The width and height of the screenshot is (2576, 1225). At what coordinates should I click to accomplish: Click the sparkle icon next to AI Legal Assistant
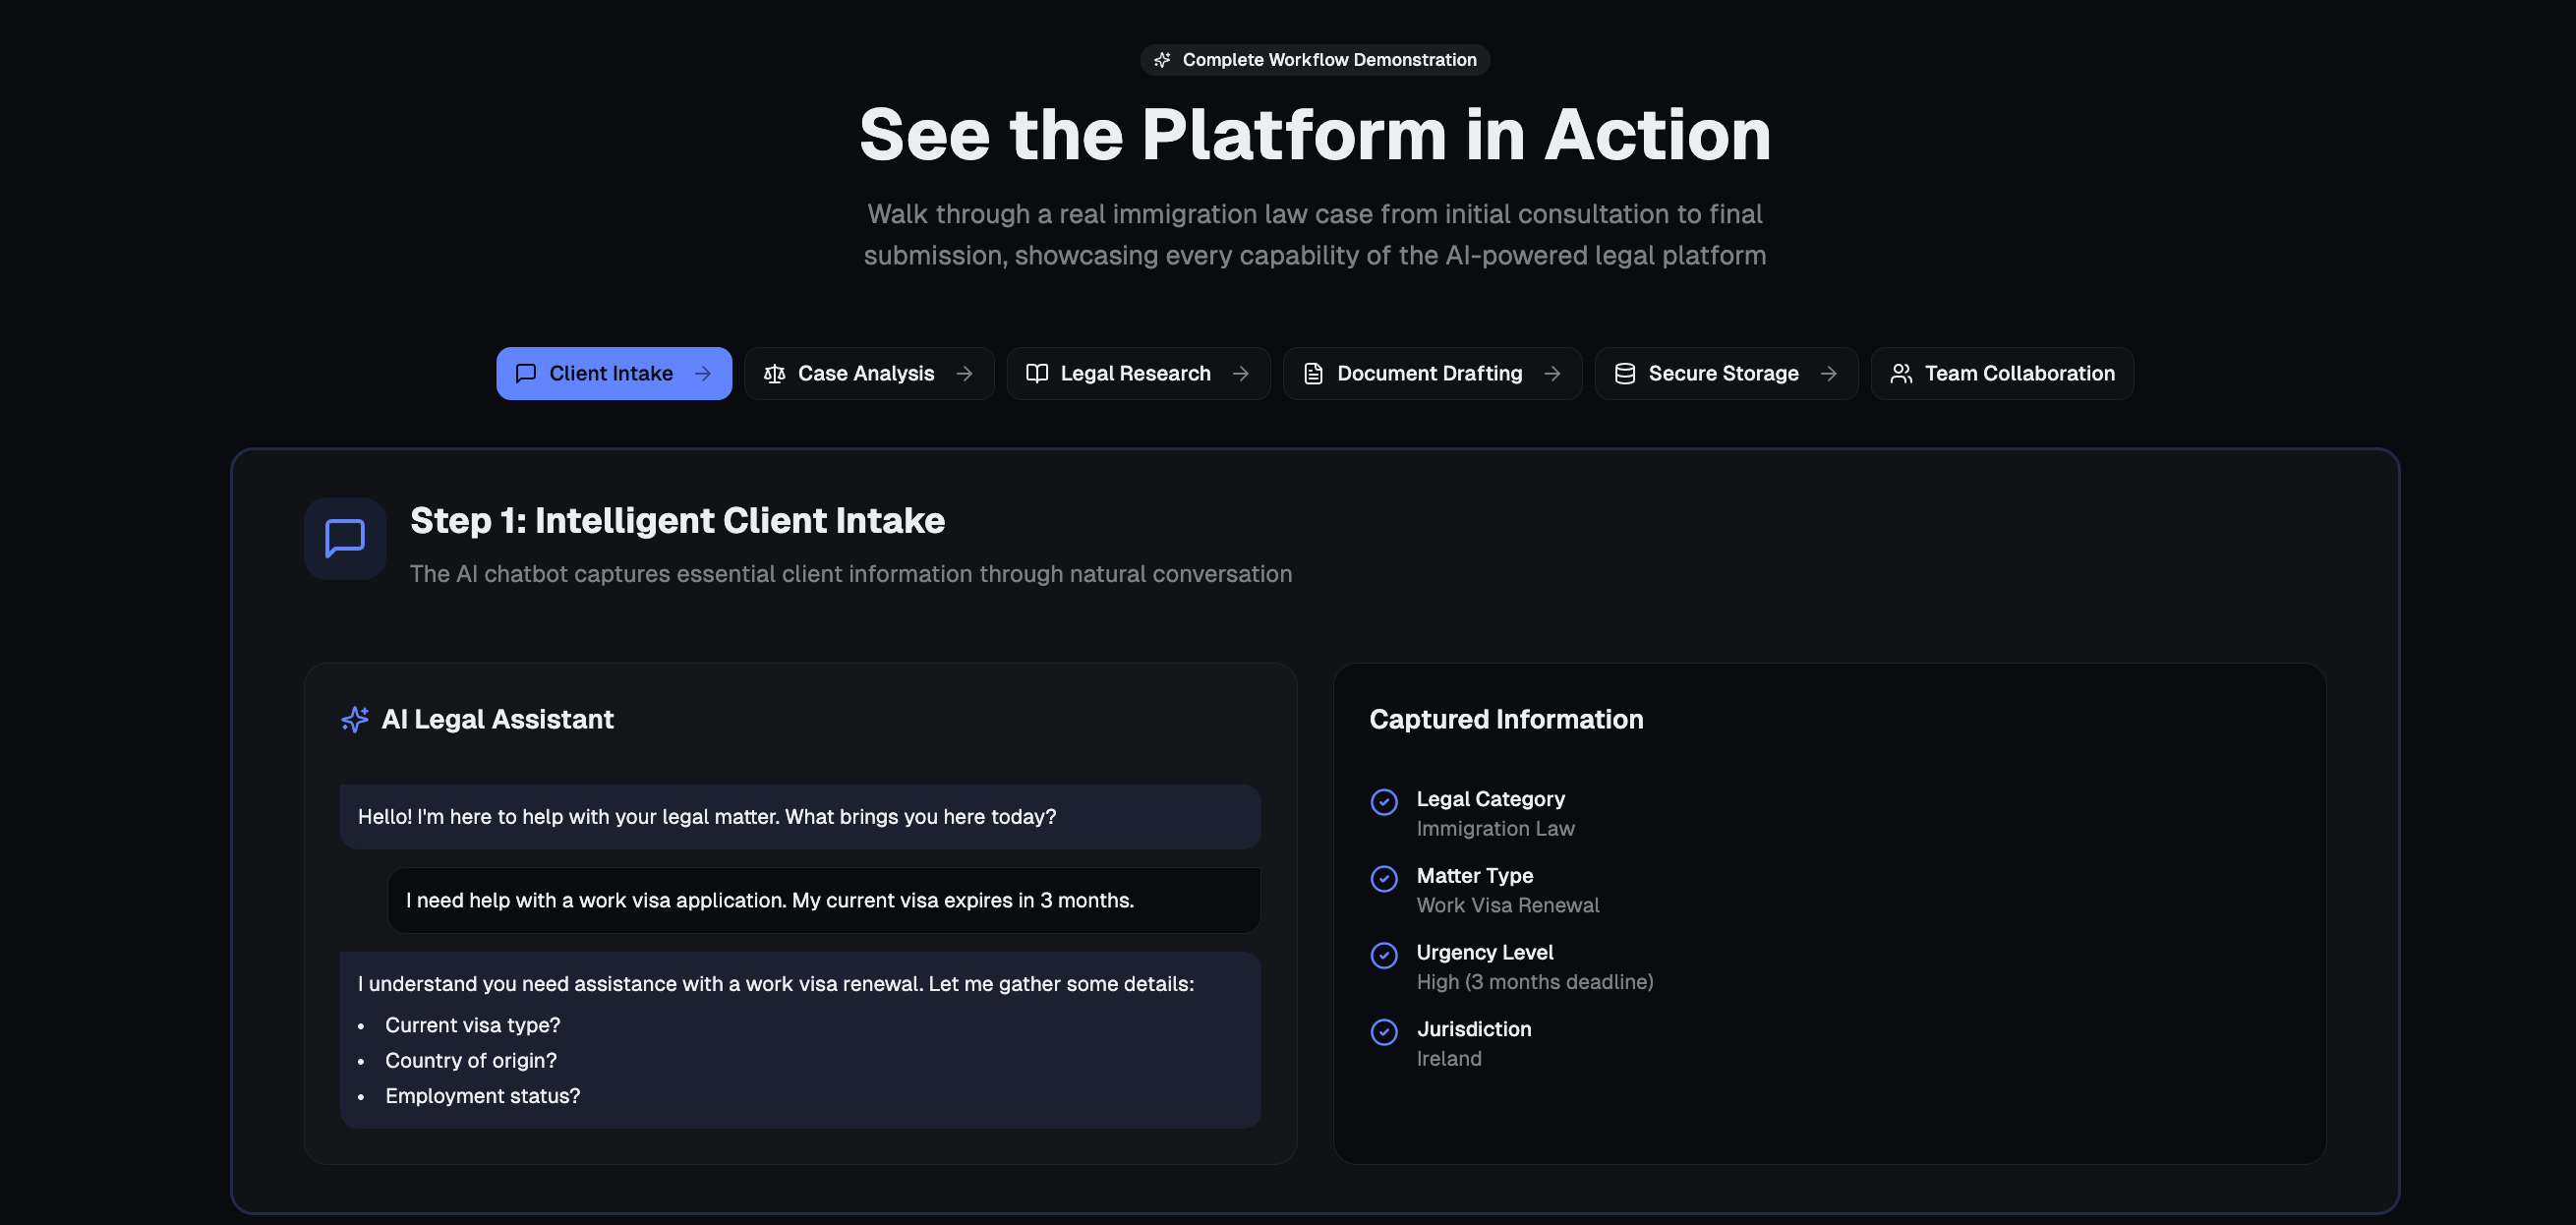(x=354, y=719)
